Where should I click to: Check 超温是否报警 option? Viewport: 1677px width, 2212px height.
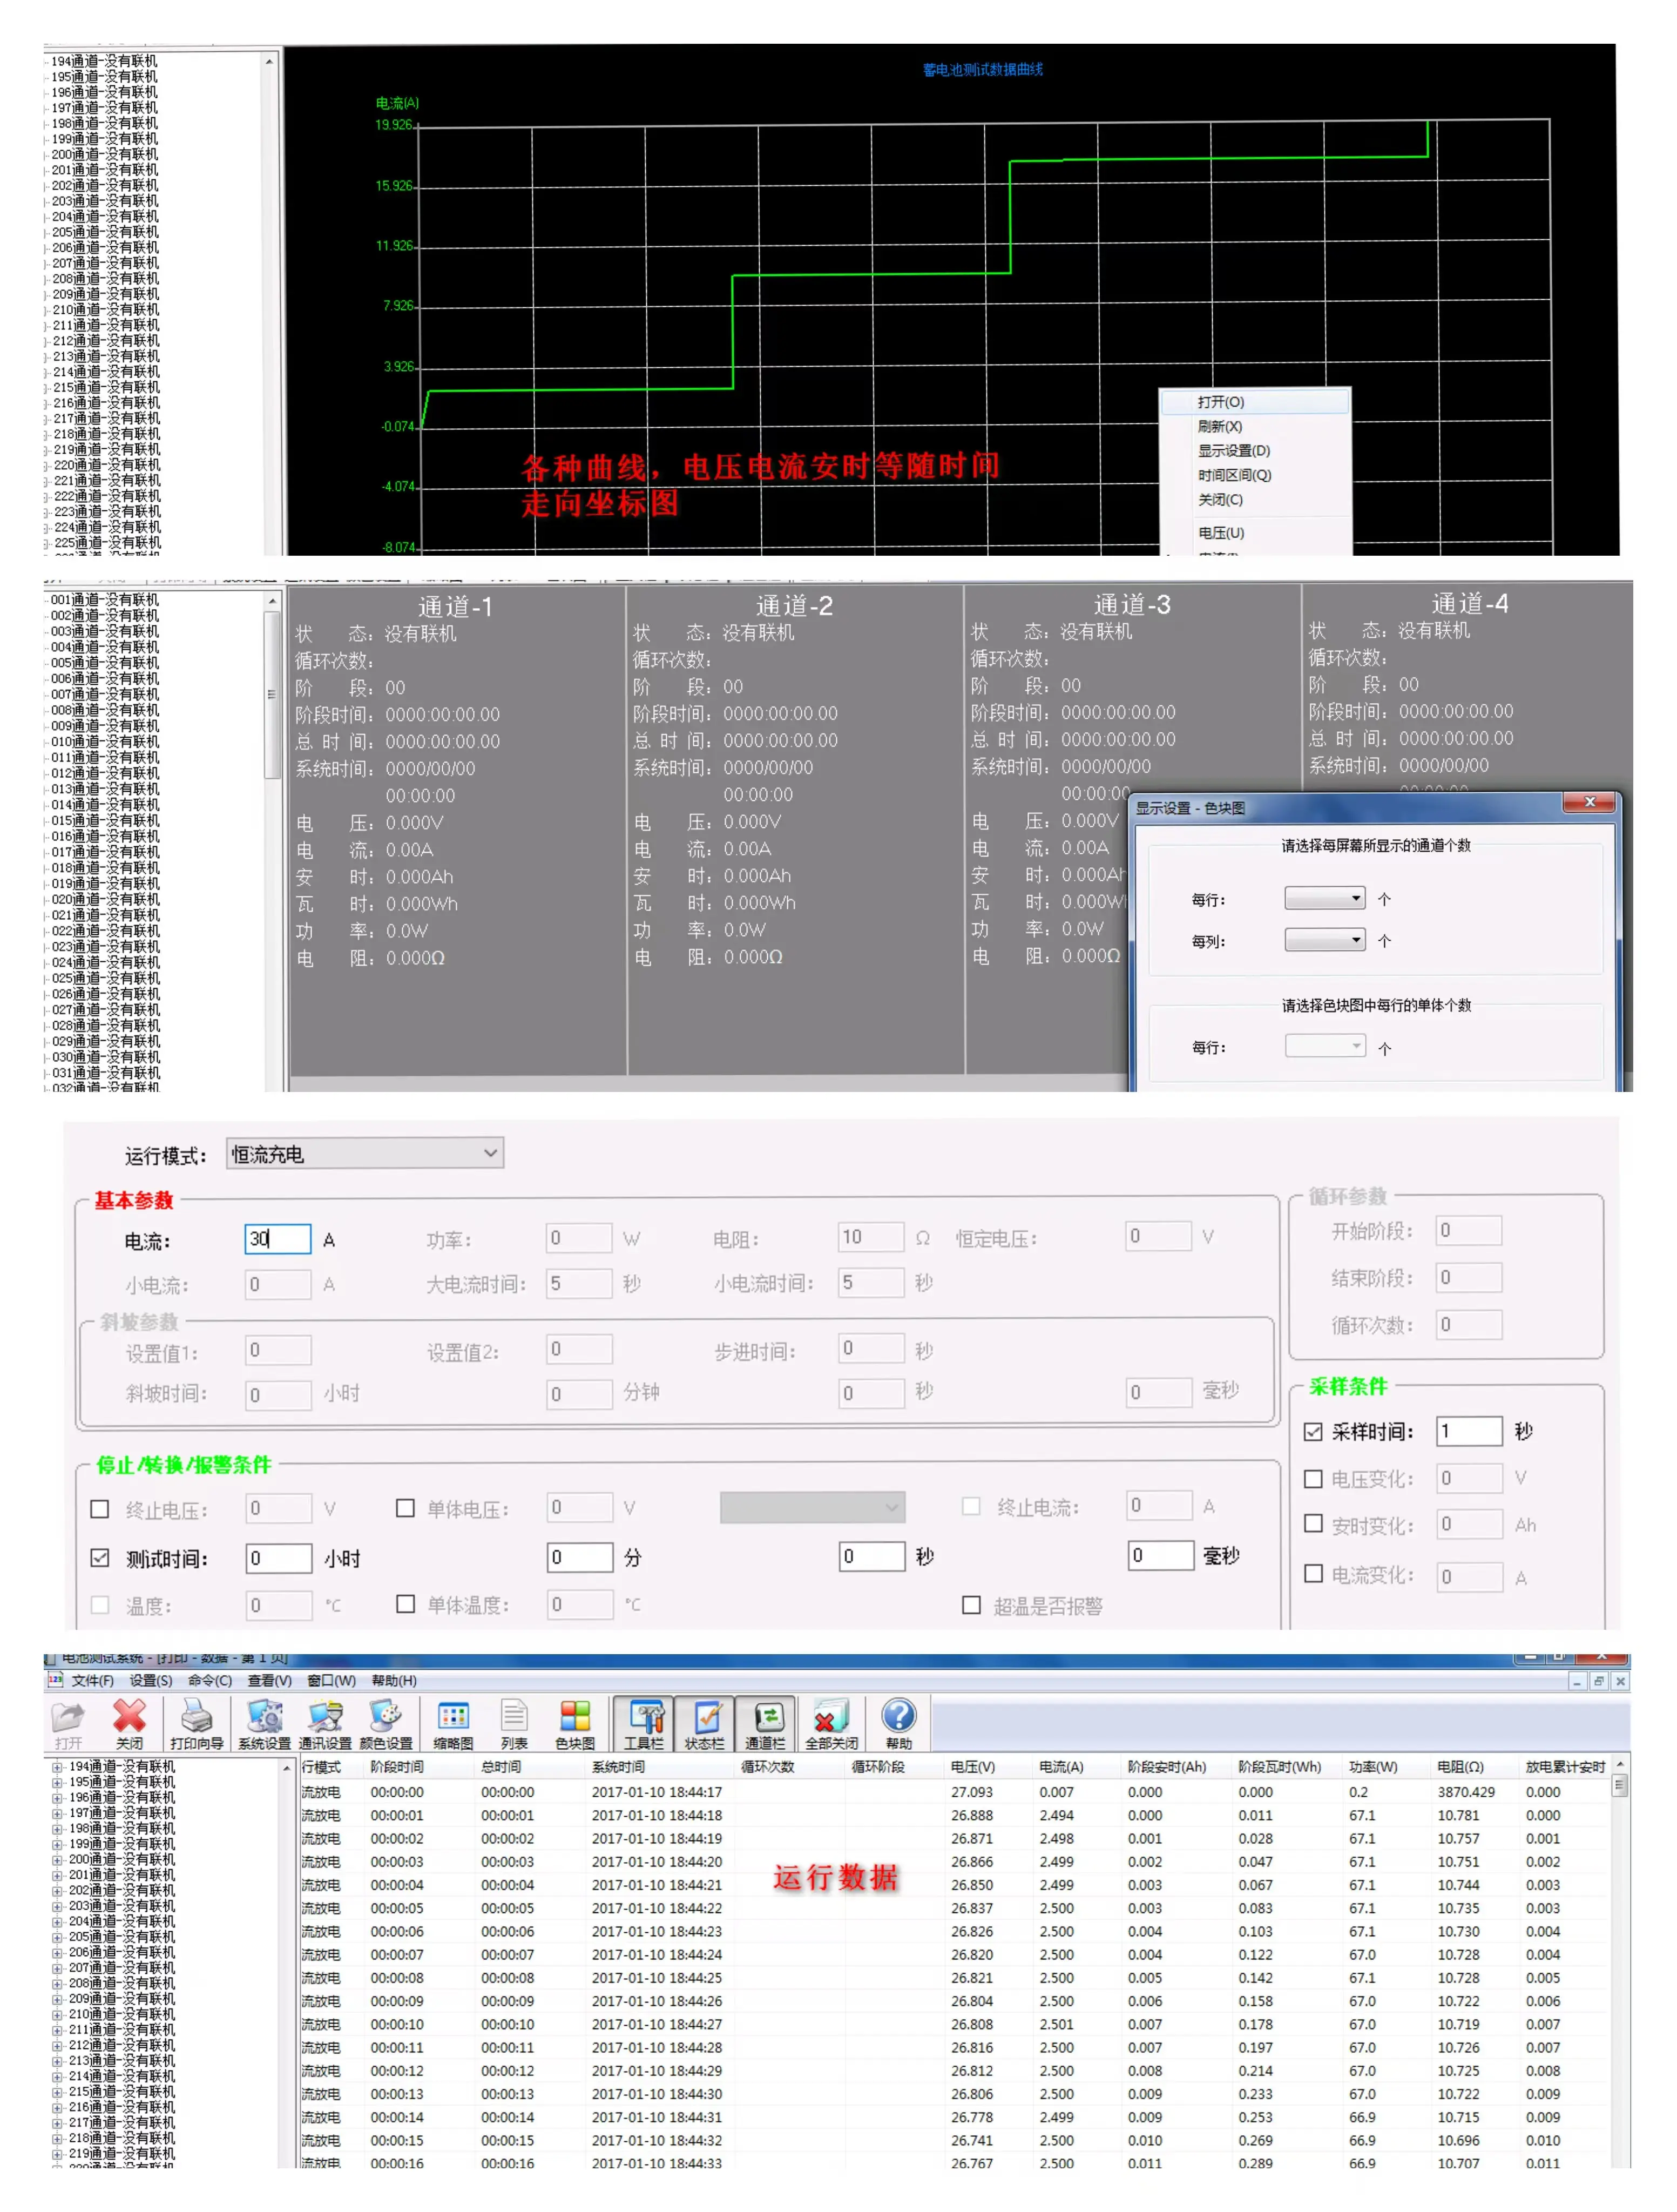(x=971, y=1604)
